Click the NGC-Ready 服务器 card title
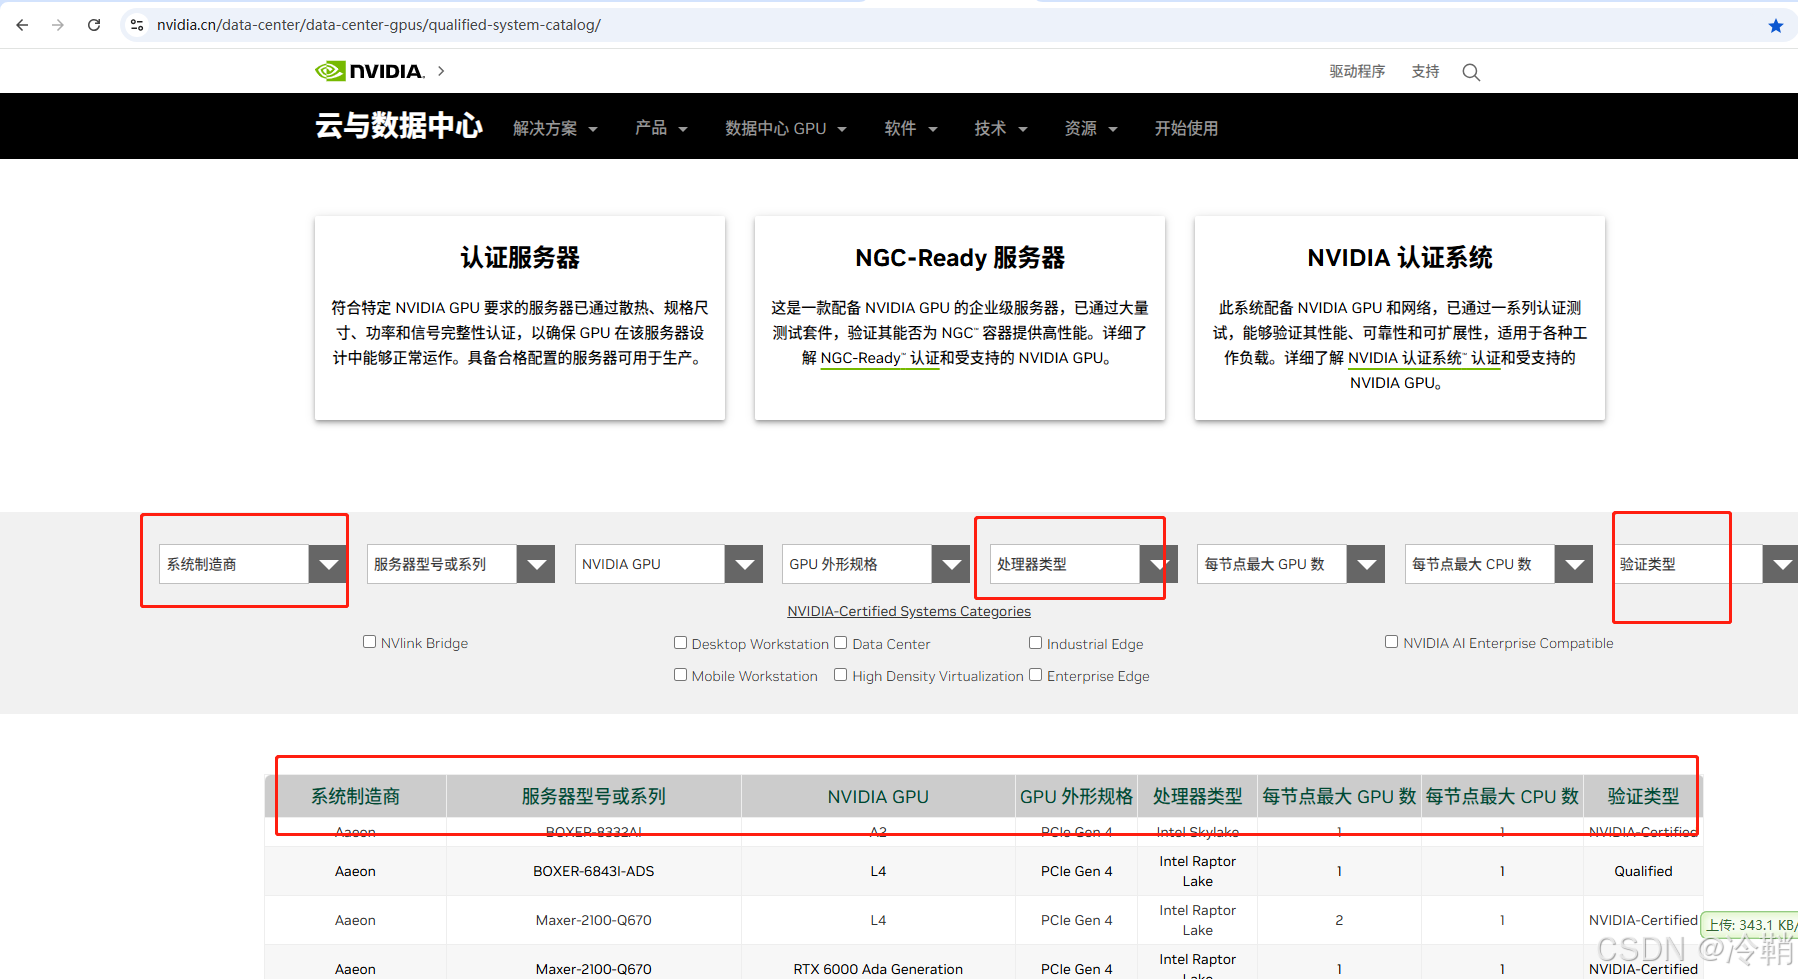 click(960, 258)
